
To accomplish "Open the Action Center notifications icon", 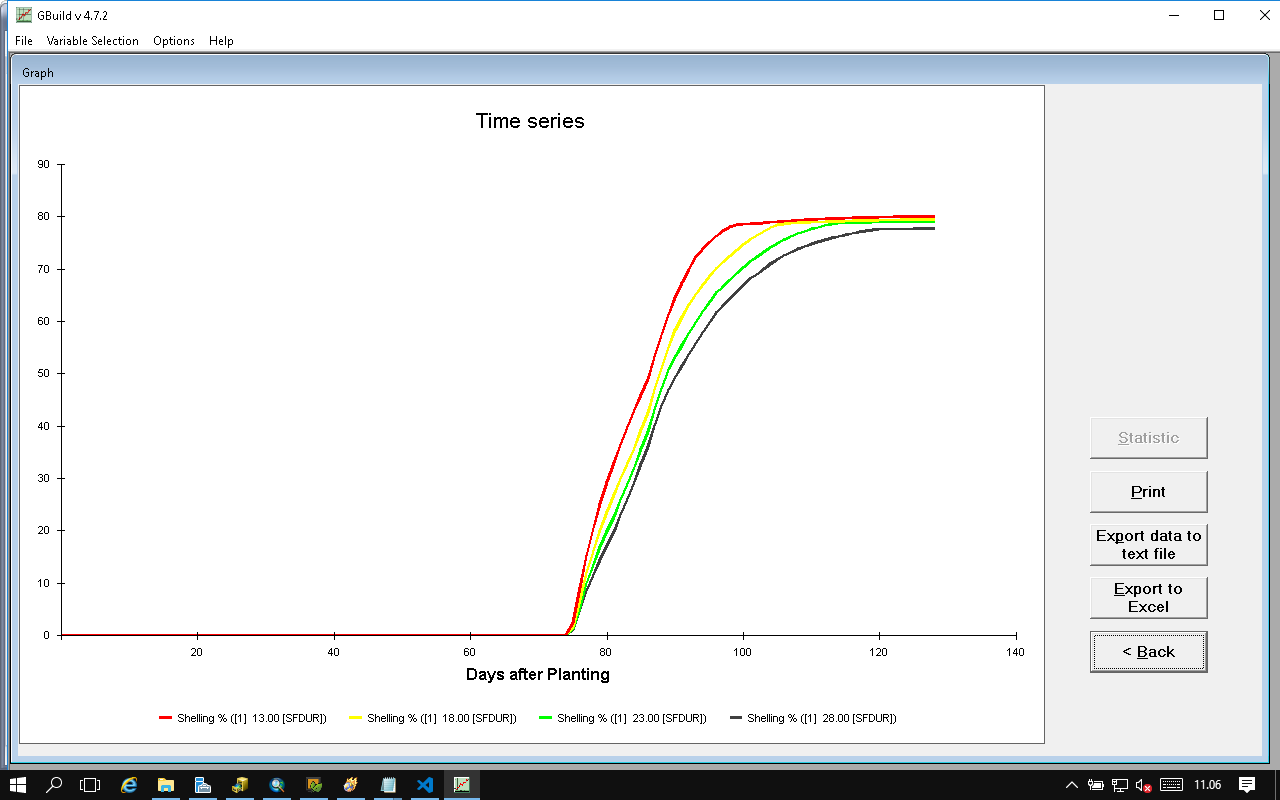I will pos(1247,785).
